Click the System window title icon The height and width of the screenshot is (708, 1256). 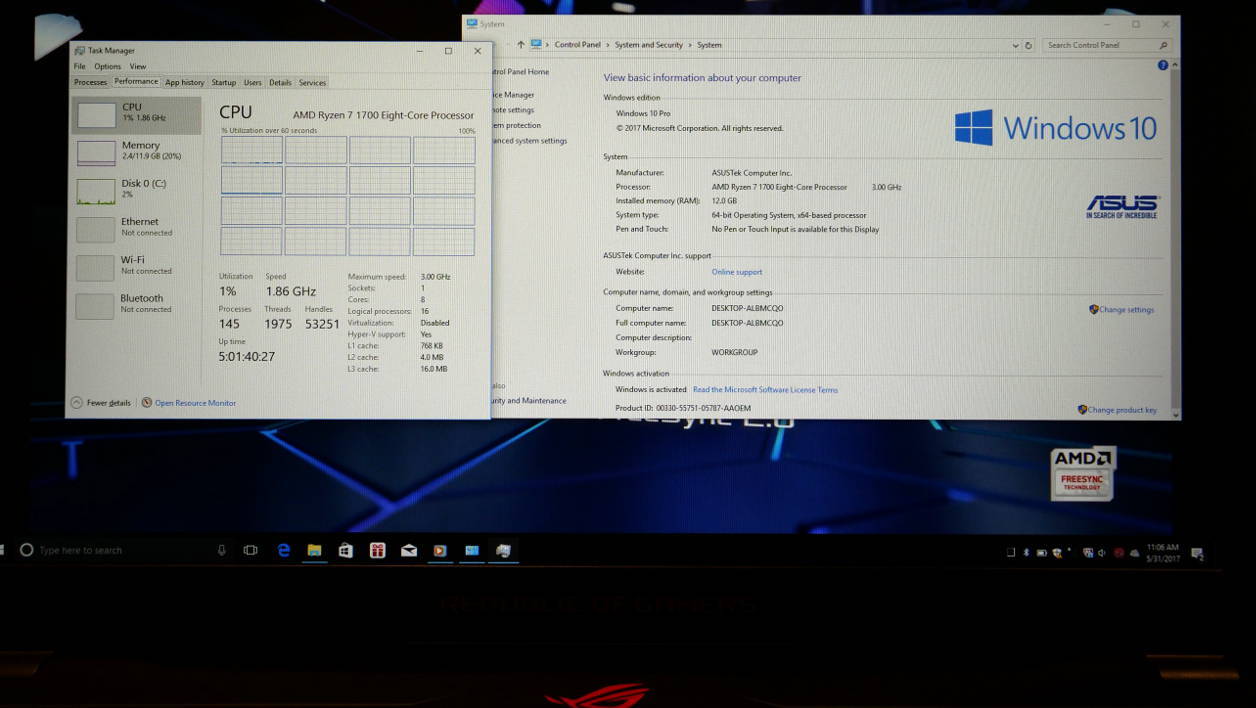click(472, 24)
